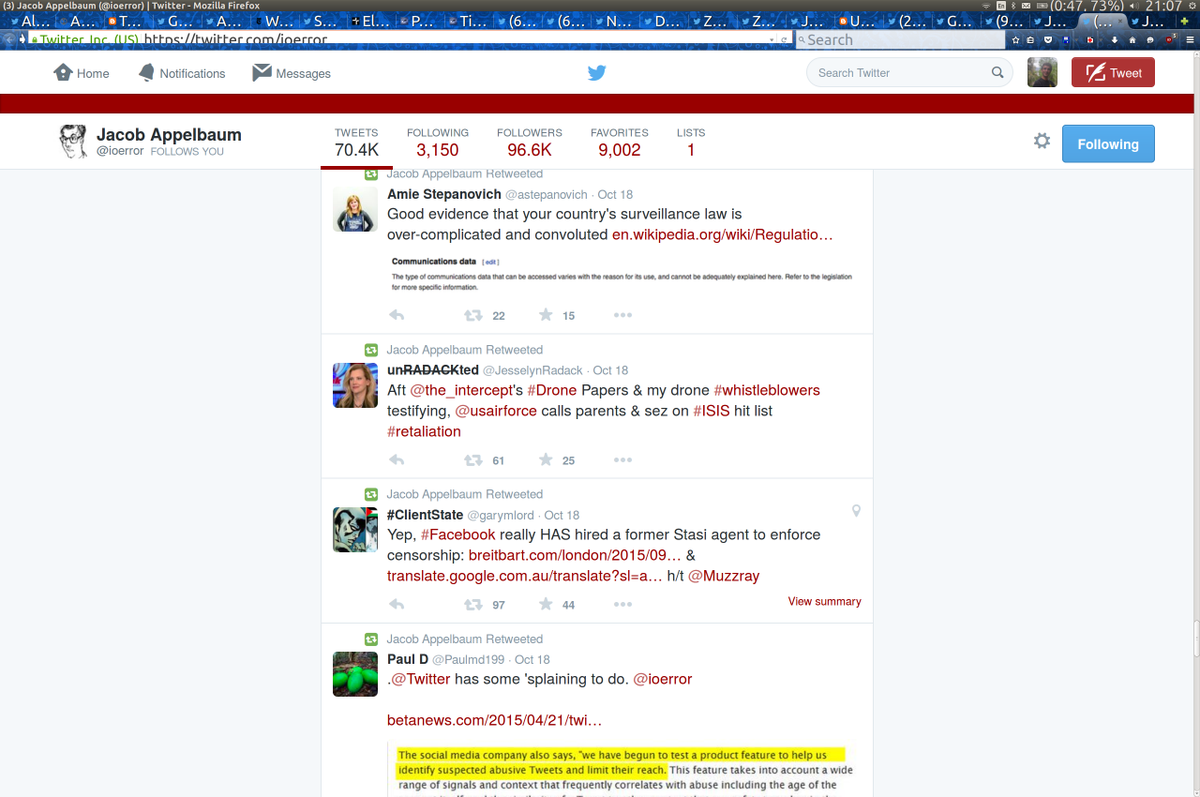Reload page via address bar icon
Screen dimensions: 1200x797
tap(786, 40)
